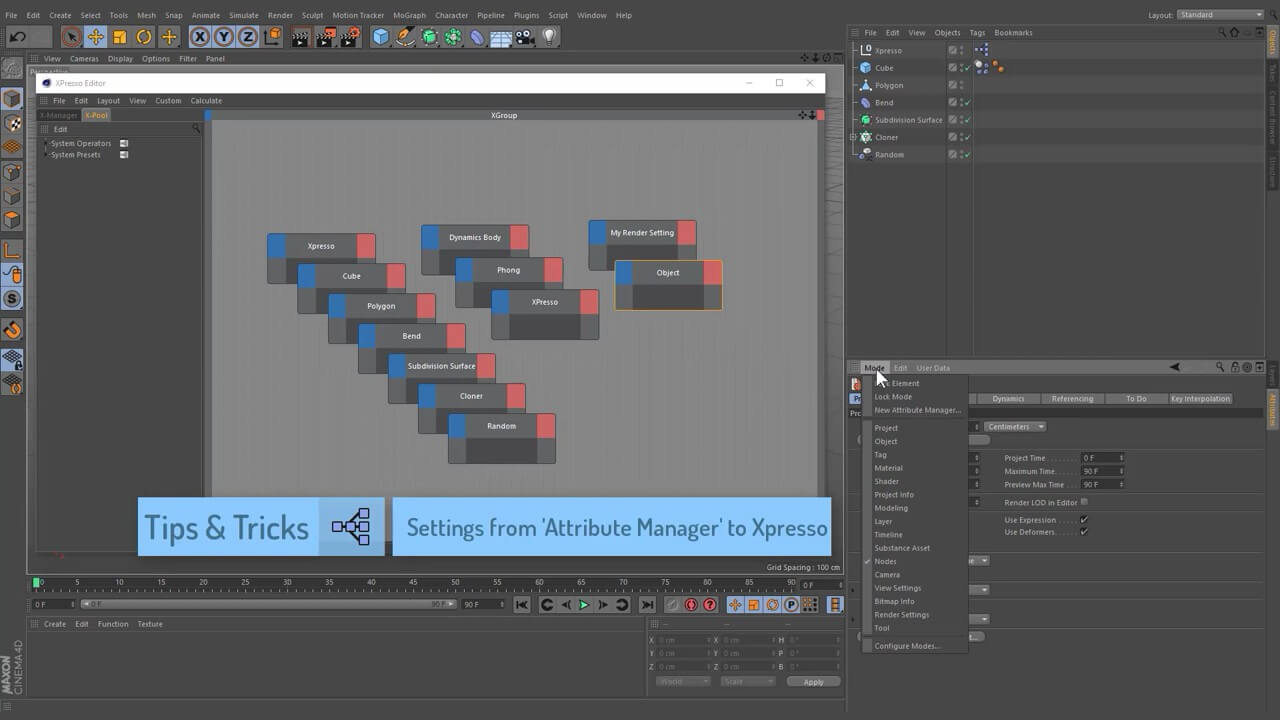The image size is (1280, 720).
Task: Click the Render to Picture Viewer icon
Action: pyautogui.click(x=325, y=37)
